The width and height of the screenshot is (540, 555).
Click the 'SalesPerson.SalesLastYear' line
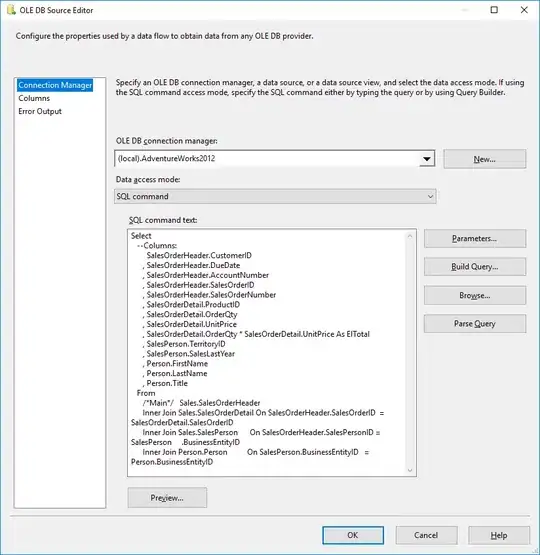pyautogui.click(x=189, y=354)
